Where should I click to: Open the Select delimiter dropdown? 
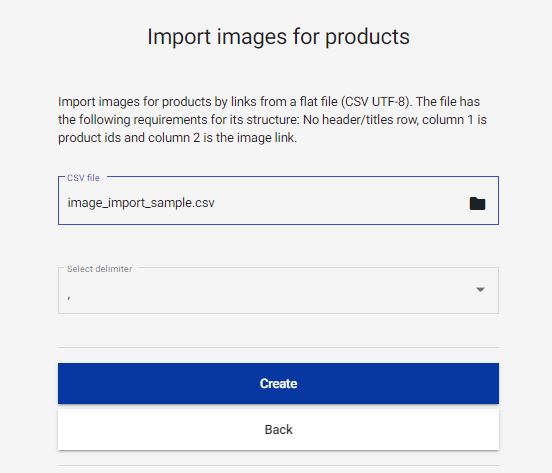[x=278, y=290]
